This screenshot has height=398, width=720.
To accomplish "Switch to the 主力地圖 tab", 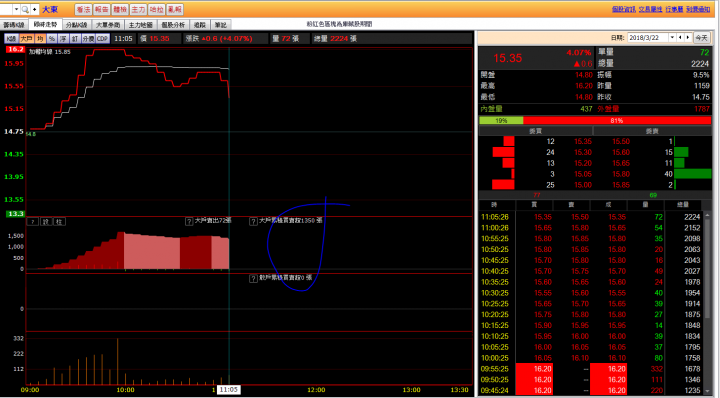I will [141, 25].
